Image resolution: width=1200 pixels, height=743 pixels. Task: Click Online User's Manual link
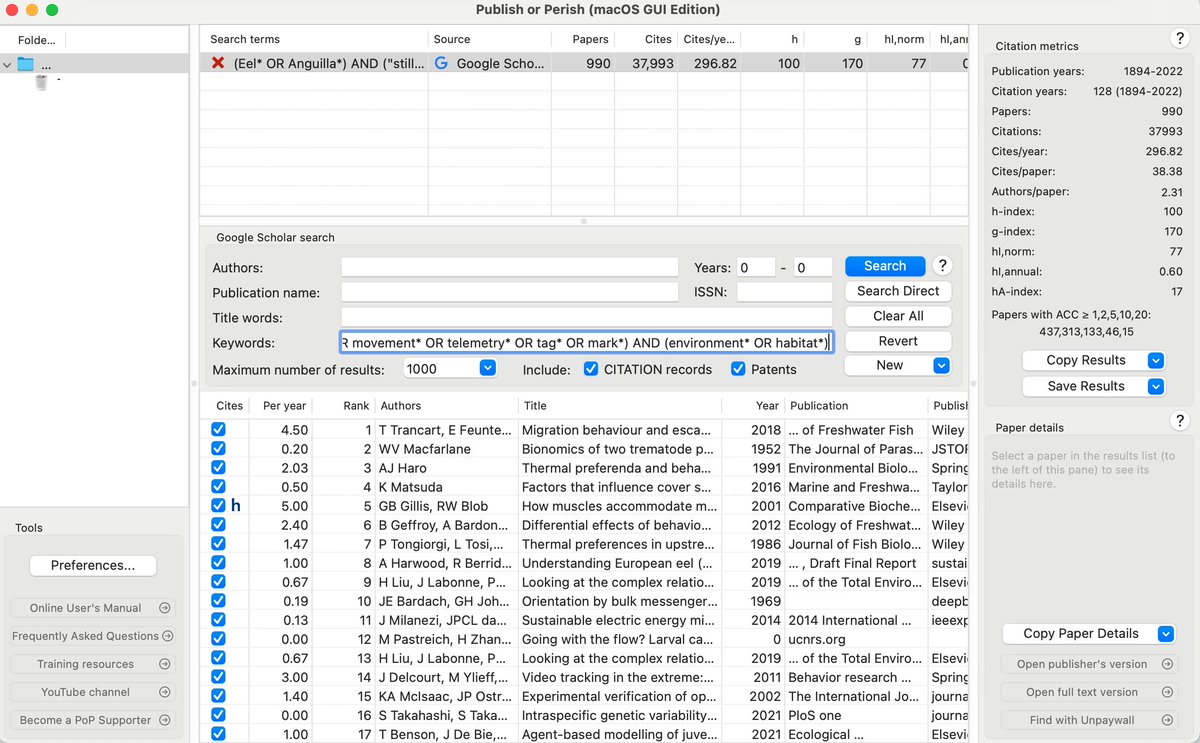[85, 608]
